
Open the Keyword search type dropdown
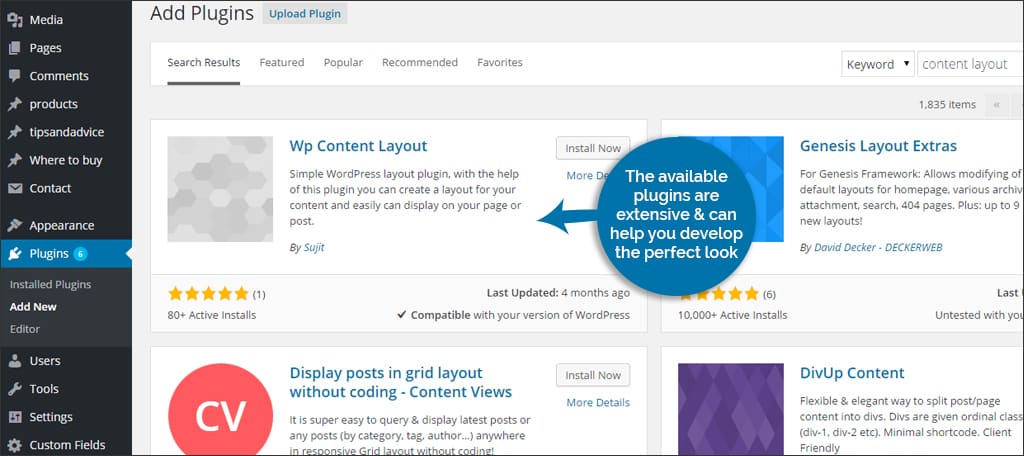tap(878, 64)
